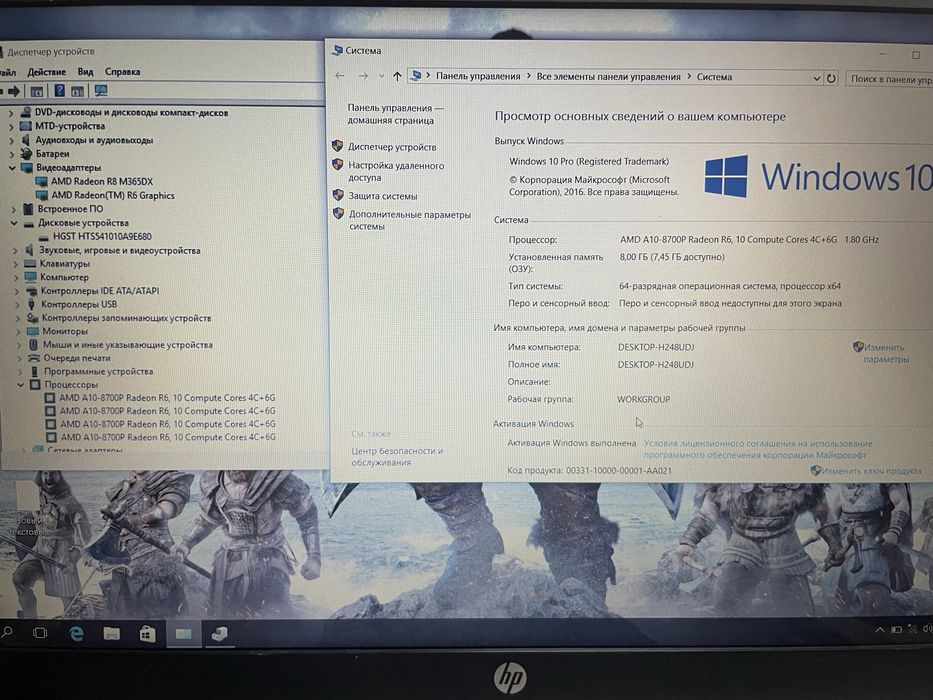Open File Explorer from the taskbar
Viewport: 933px width, 700px height.
(x=111, y=634)
